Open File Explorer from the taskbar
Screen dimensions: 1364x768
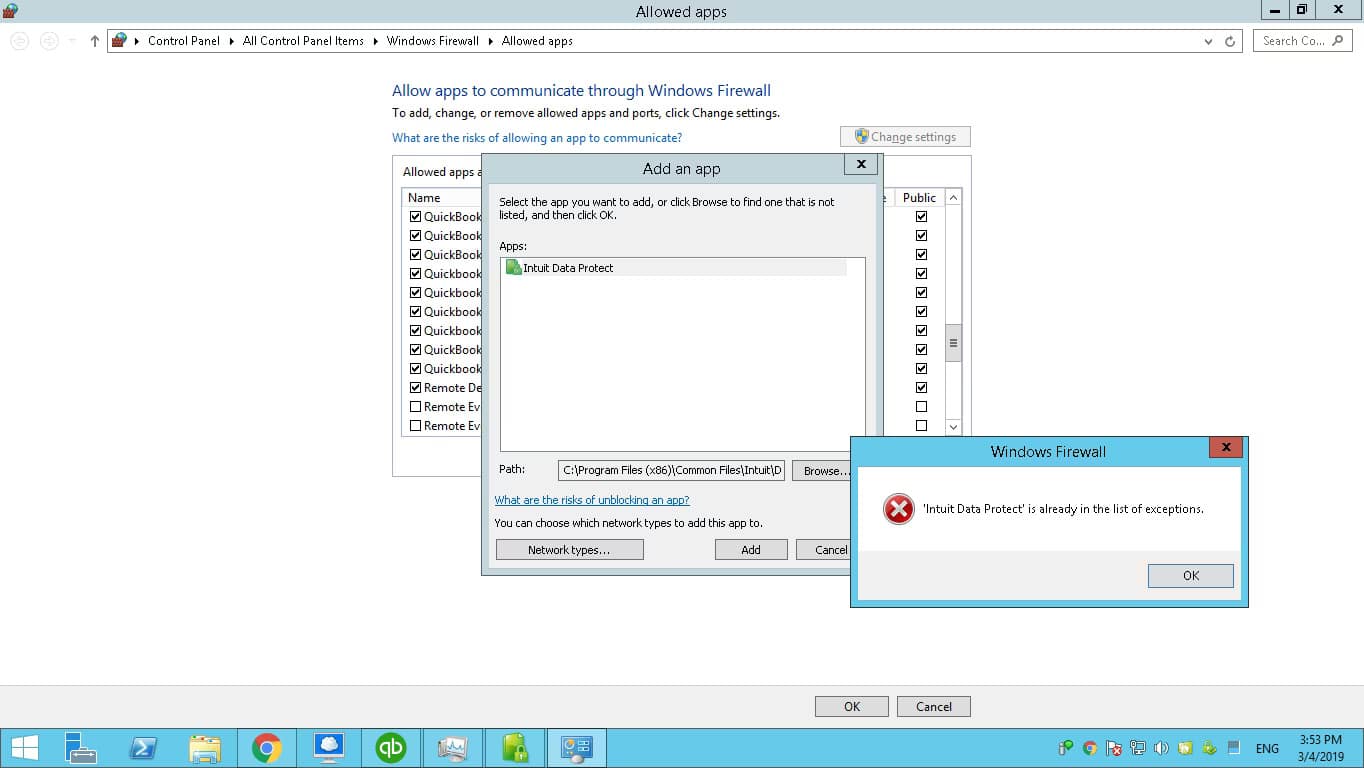[x=204, y=748]
